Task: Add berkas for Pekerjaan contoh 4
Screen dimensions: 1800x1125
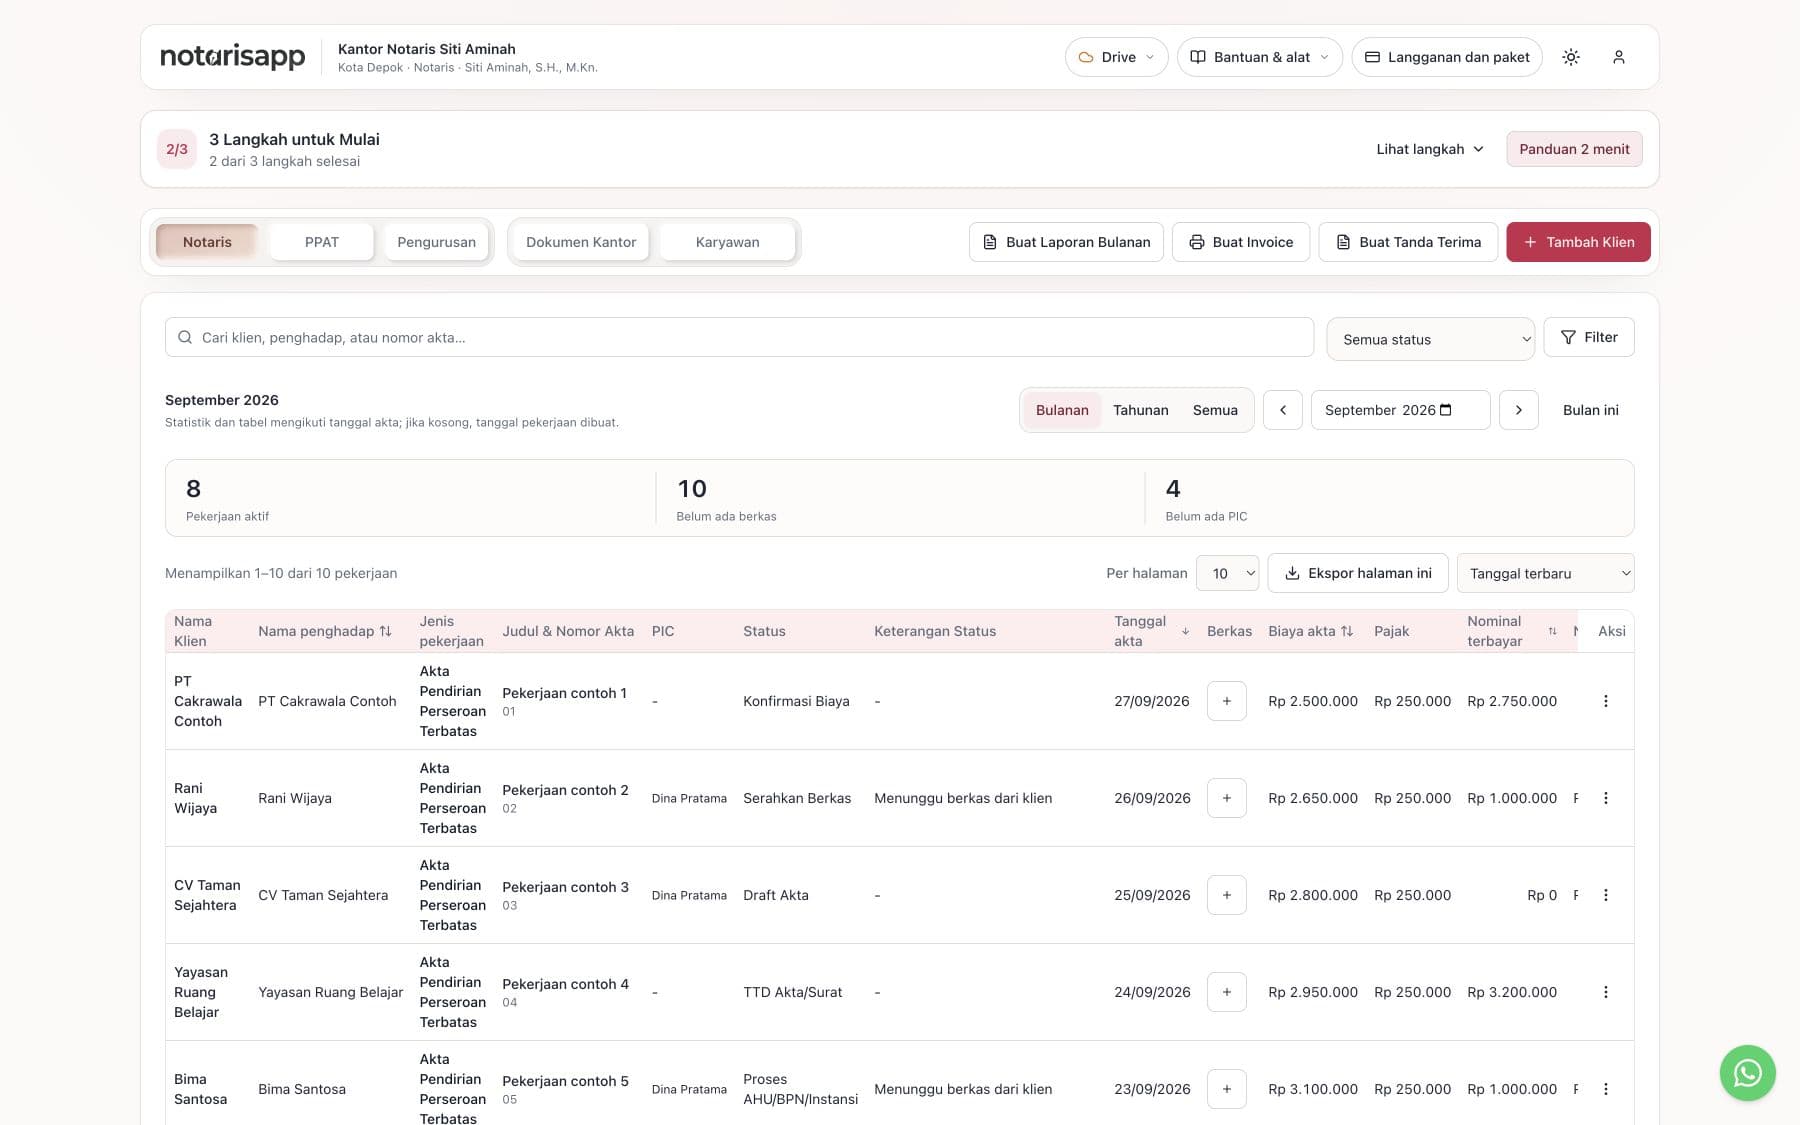Action: 1226,992
